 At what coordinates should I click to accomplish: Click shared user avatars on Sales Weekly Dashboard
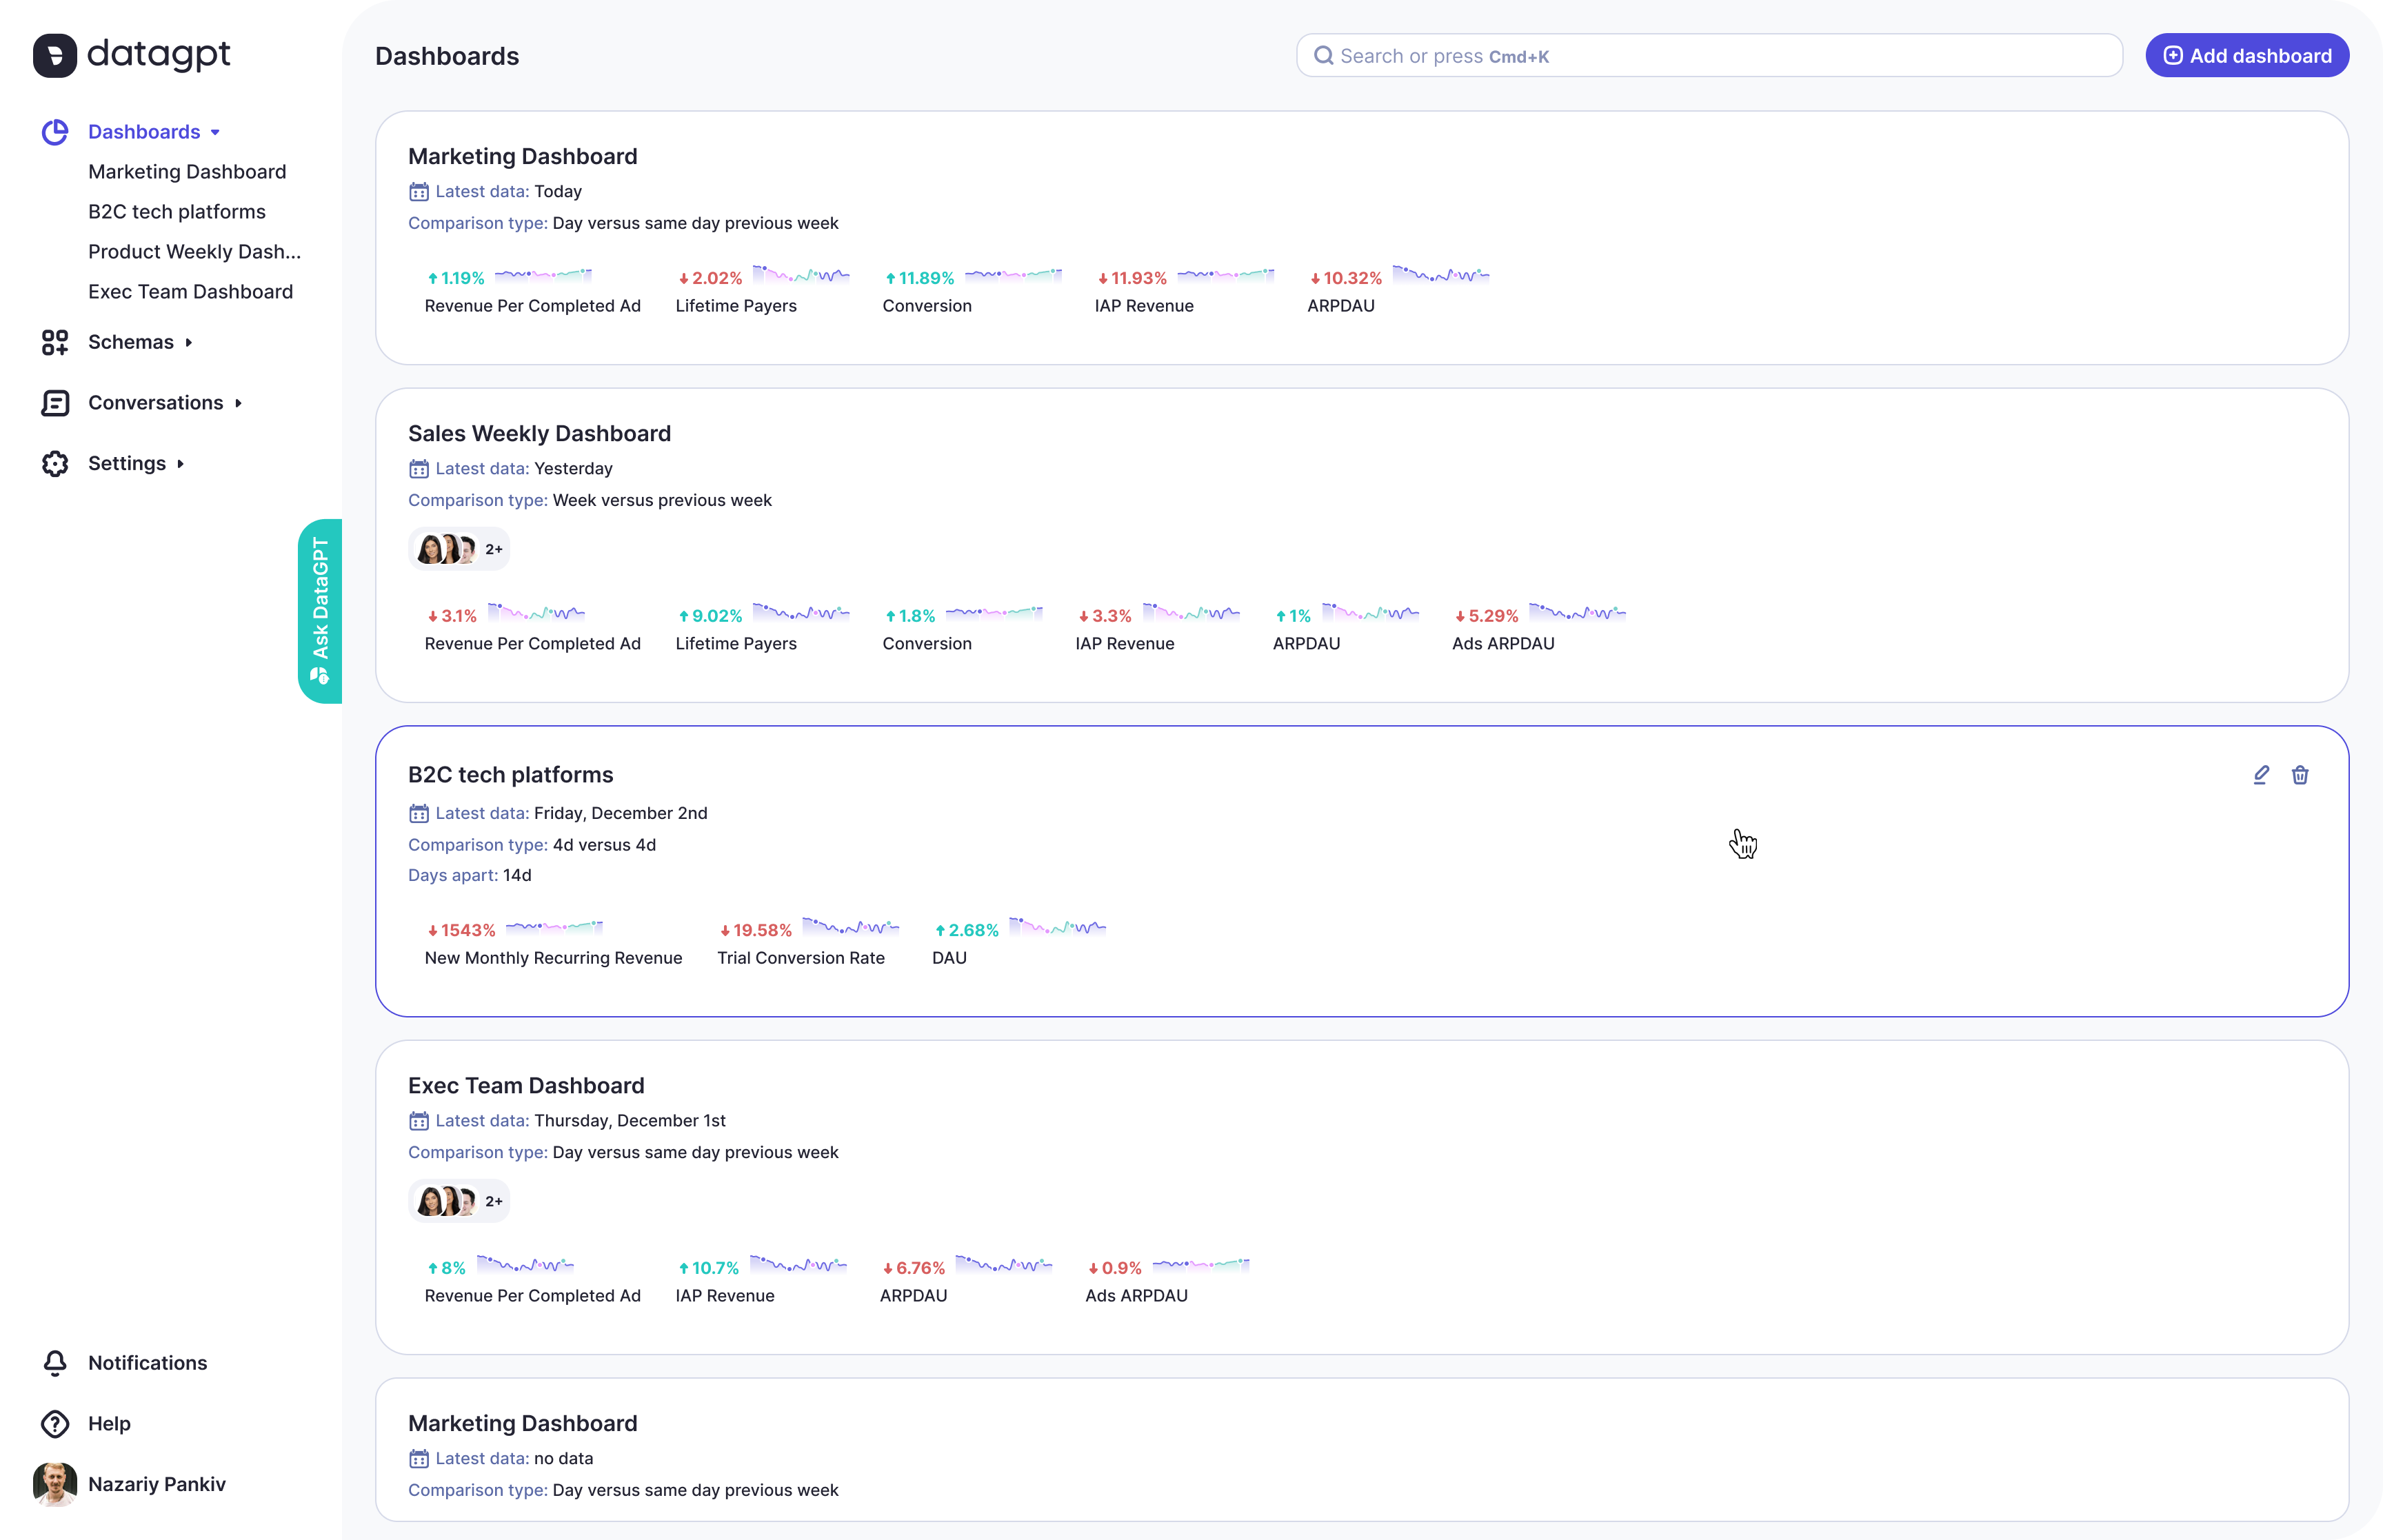[458, 549]
